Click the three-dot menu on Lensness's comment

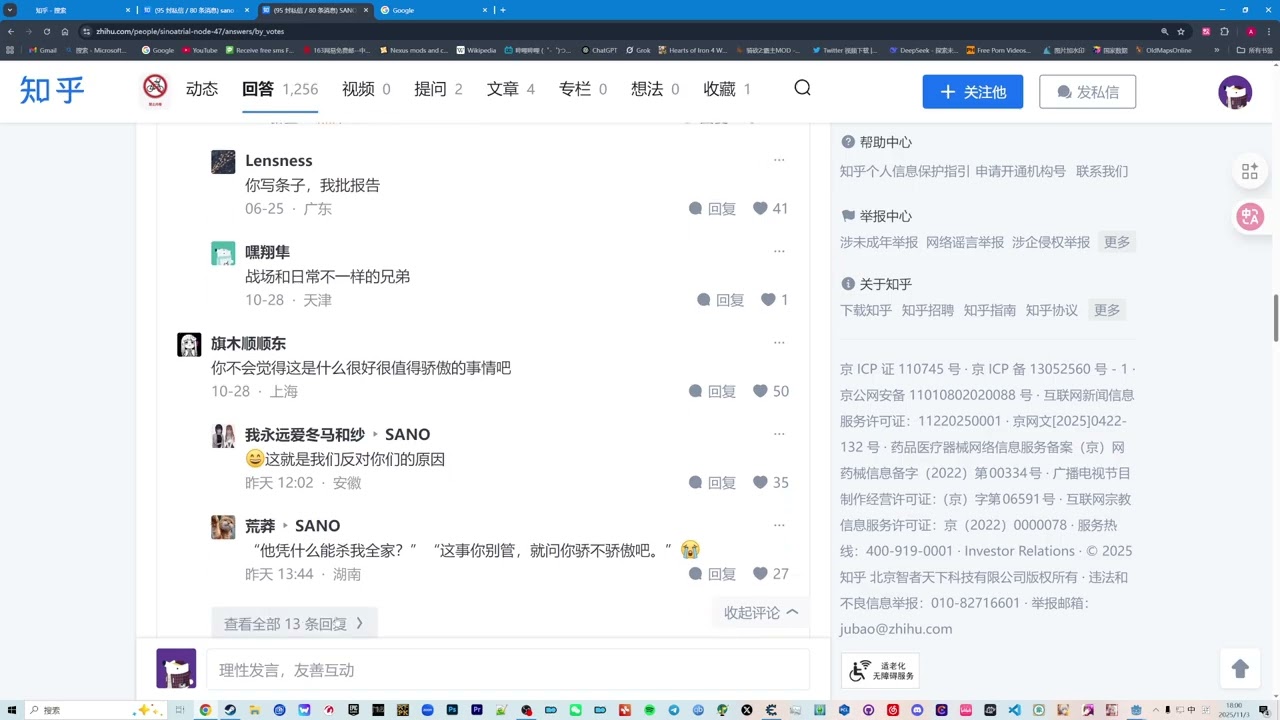click(x=779, y=160)
